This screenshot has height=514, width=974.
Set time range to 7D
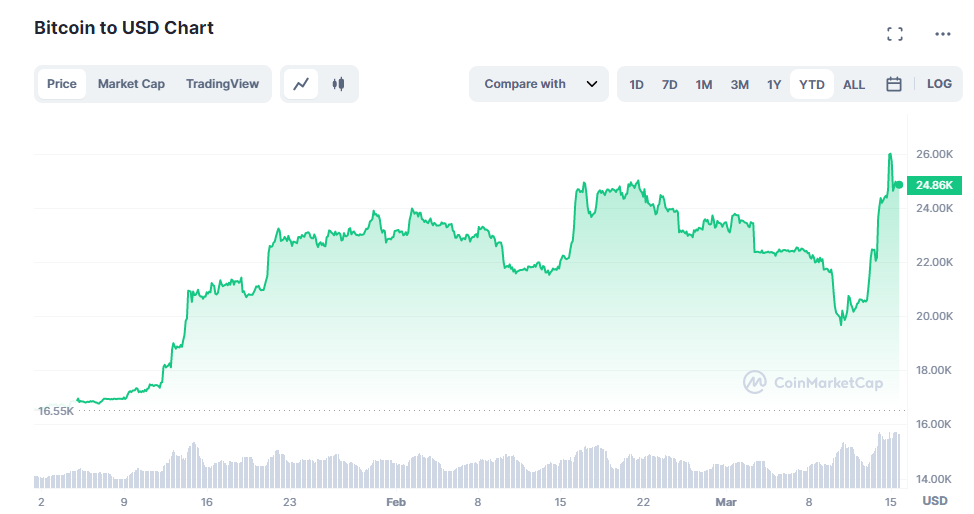(x=669, y=85)
